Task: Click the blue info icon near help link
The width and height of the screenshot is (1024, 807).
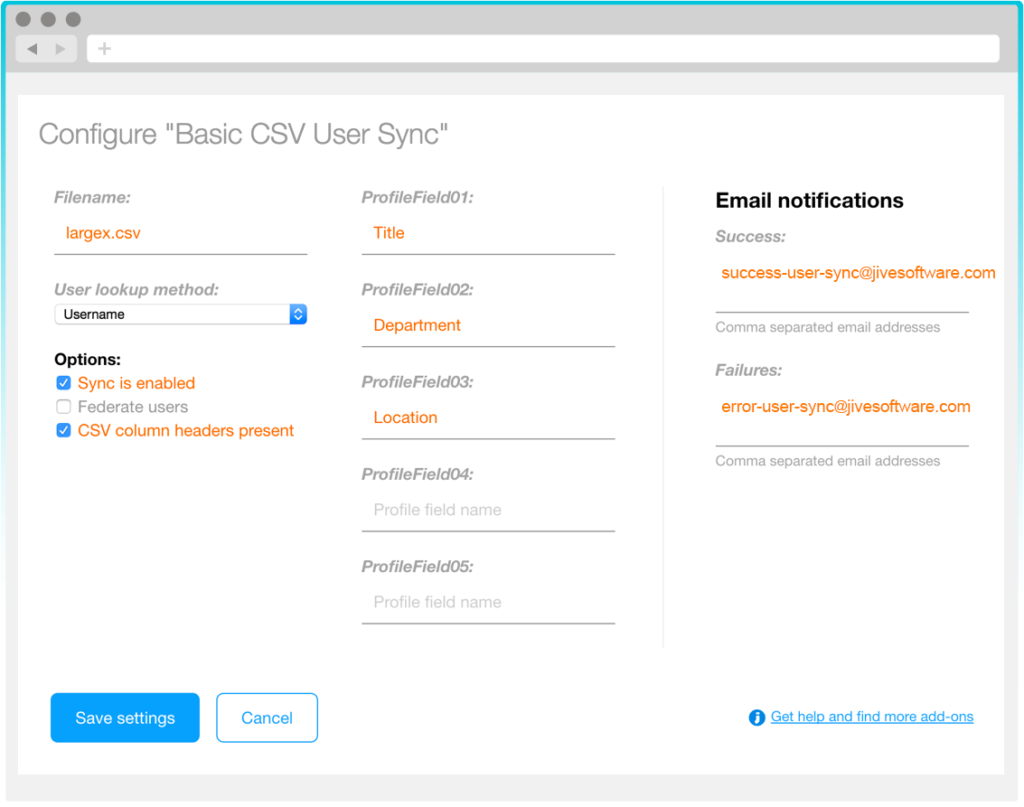Action: coord(757,717)
